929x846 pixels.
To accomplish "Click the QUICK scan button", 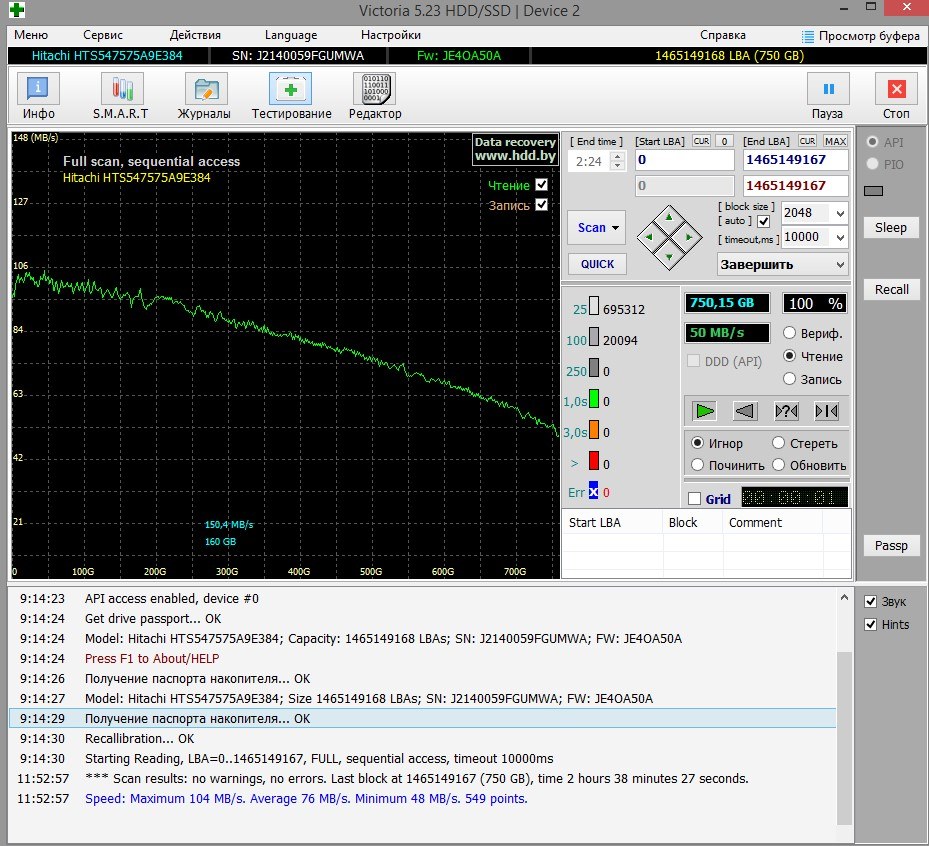I will 597,264.
